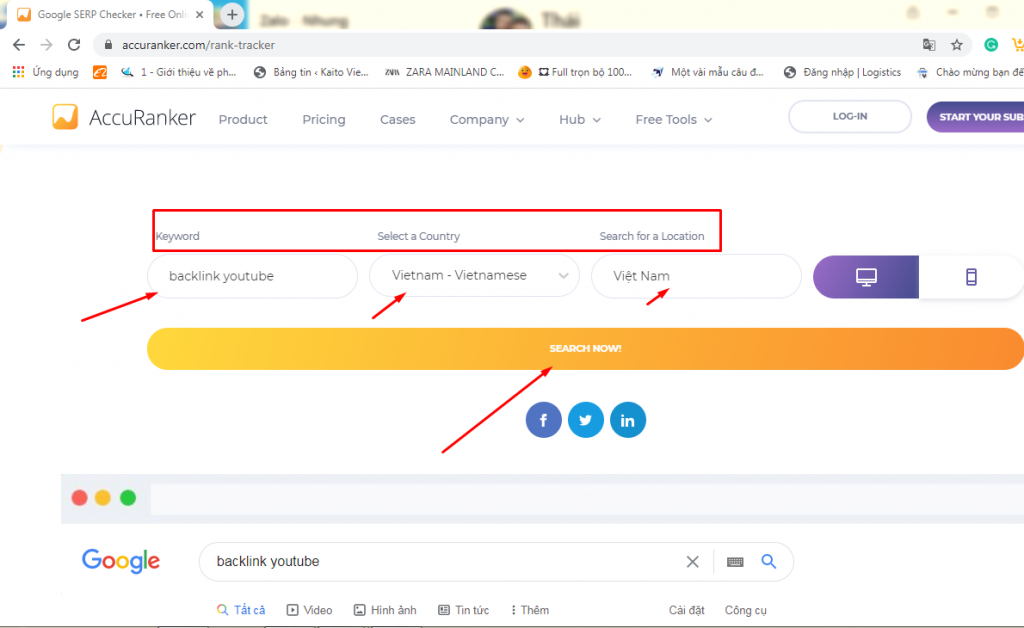
Task: Open the Grammarly extension icon
Action: pos(991,45)
